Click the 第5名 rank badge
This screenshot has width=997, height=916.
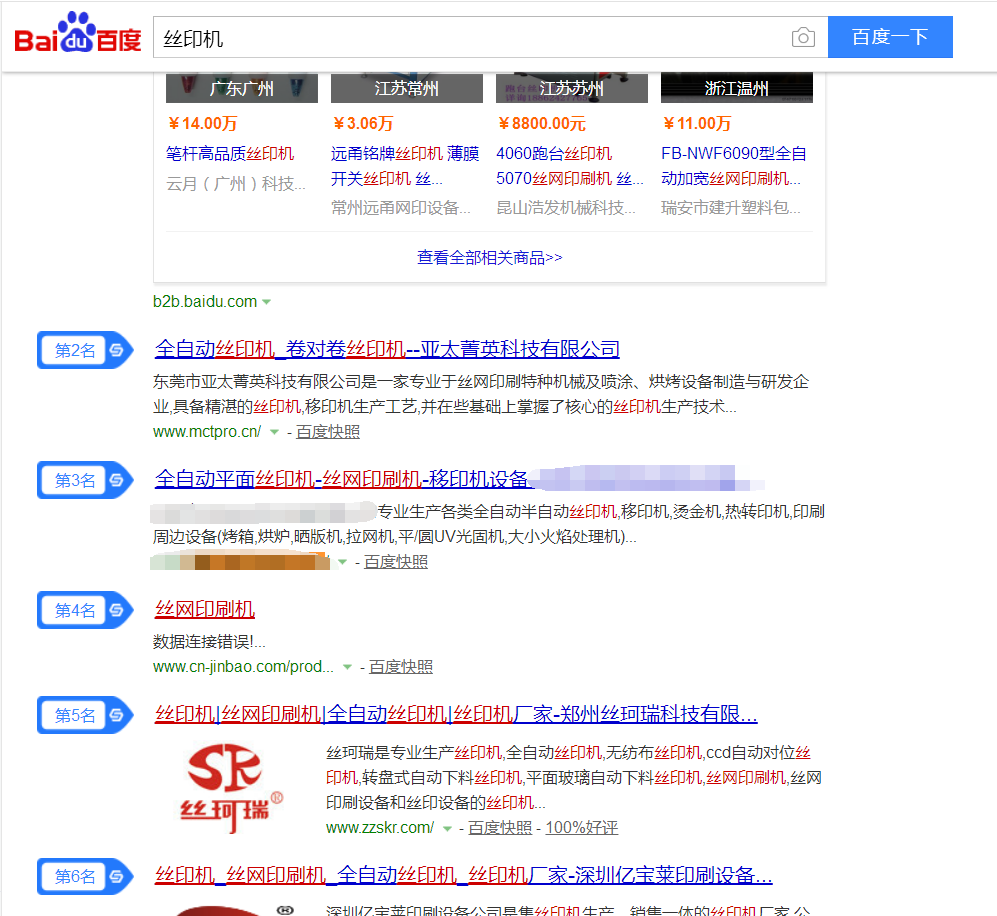pyautogui.click(x=85, y=715)
